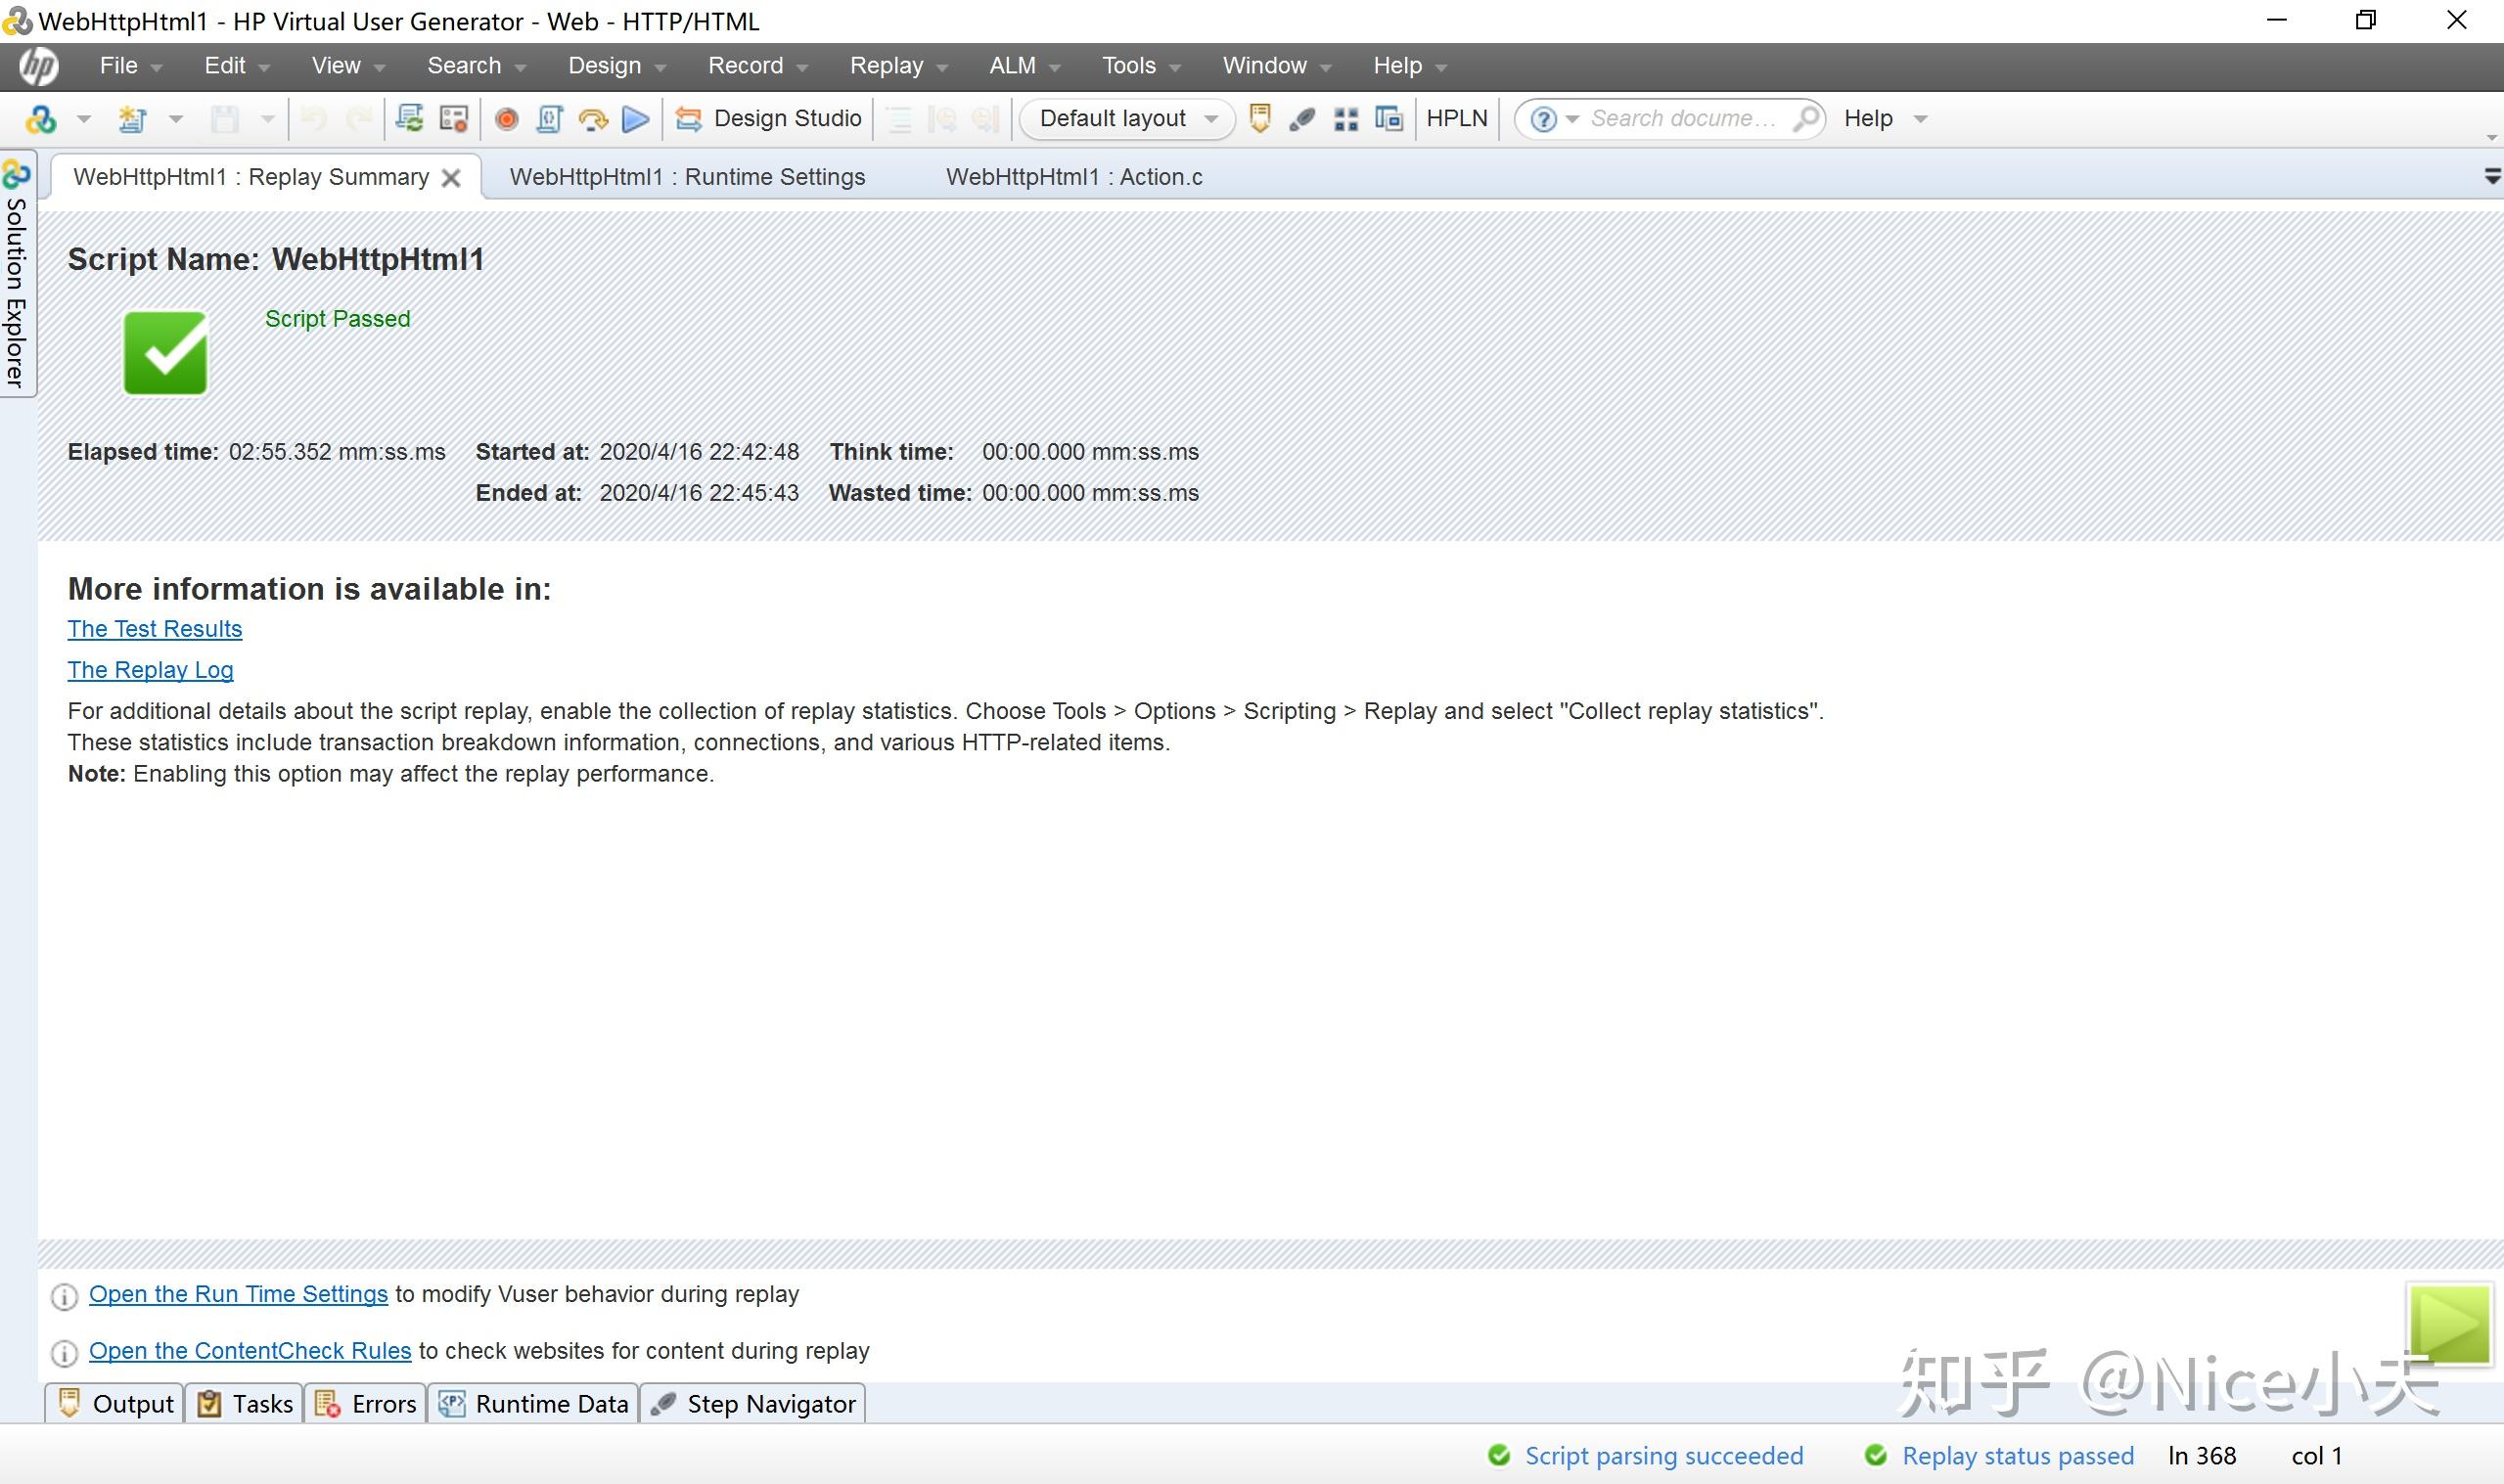Click the thumbnail grid icon in toolbar
The height and width of the screenshot is (1484, 2504).
(1346, 119)
